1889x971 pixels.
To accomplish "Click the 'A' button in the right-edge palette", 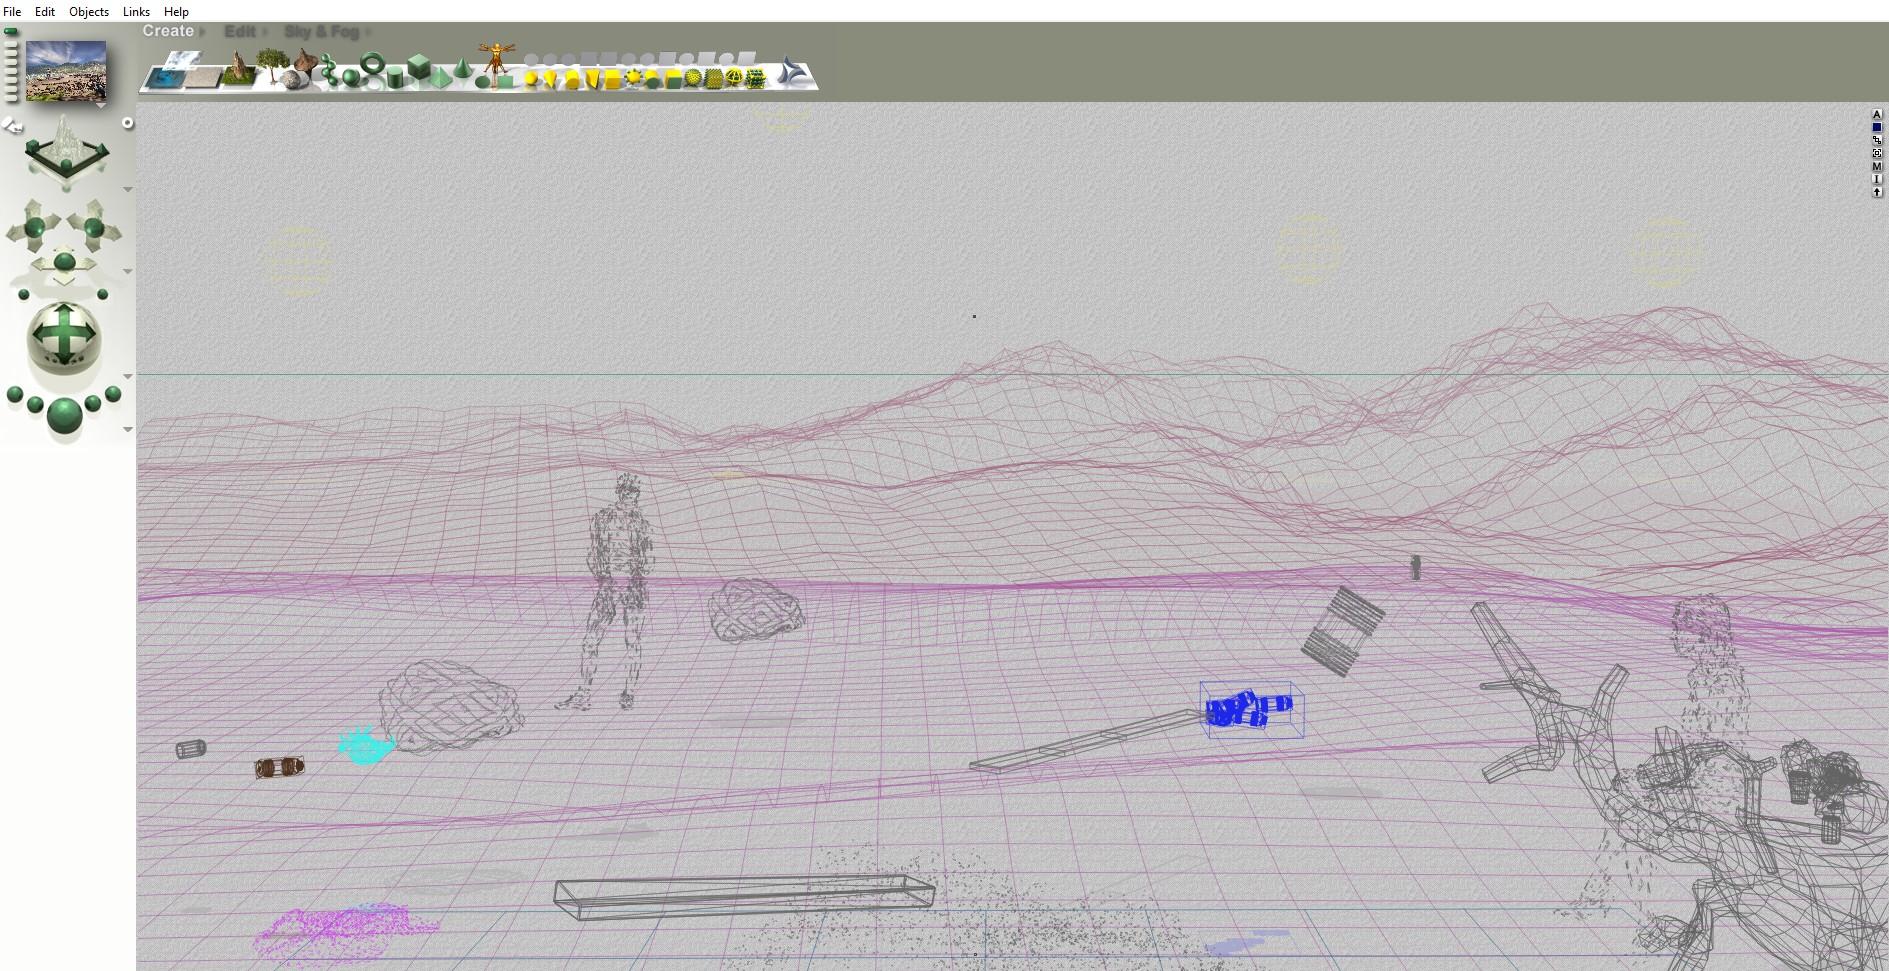I will pos(1877,115).
